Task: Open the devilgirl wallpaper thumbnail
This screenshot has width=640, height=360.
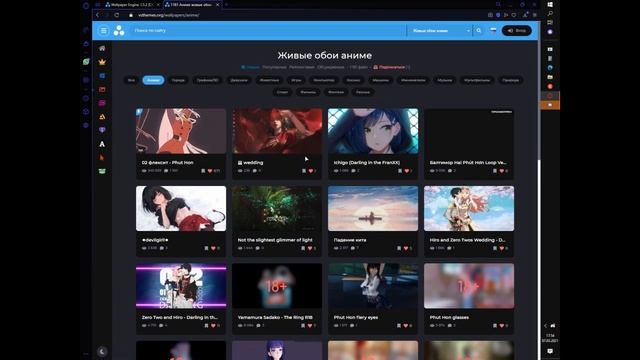Action: pyautogui.click(x=181, y=209)
